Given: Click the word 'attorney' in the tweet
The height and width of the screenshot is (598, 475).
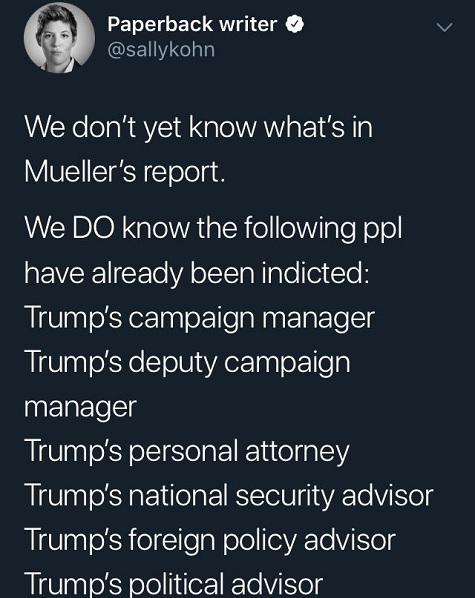Looking at the screenshot, I should 297,453.
